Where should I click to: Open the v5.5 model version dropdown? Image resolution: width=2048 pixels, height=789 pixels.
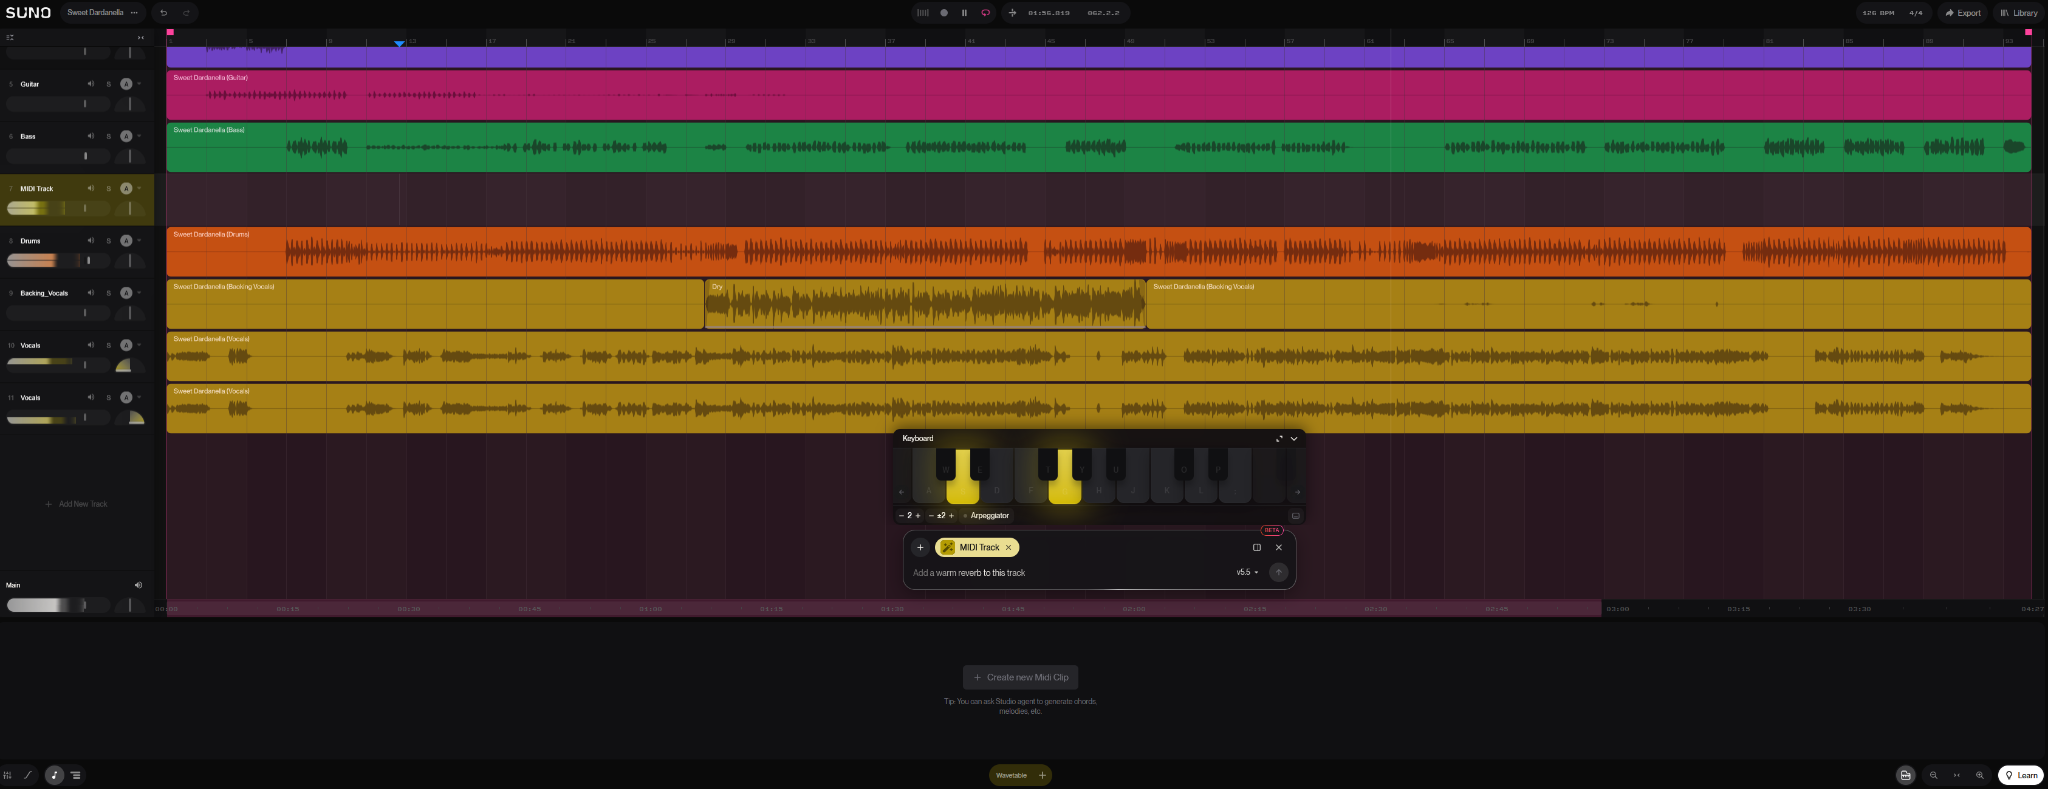click(1247, 572)
